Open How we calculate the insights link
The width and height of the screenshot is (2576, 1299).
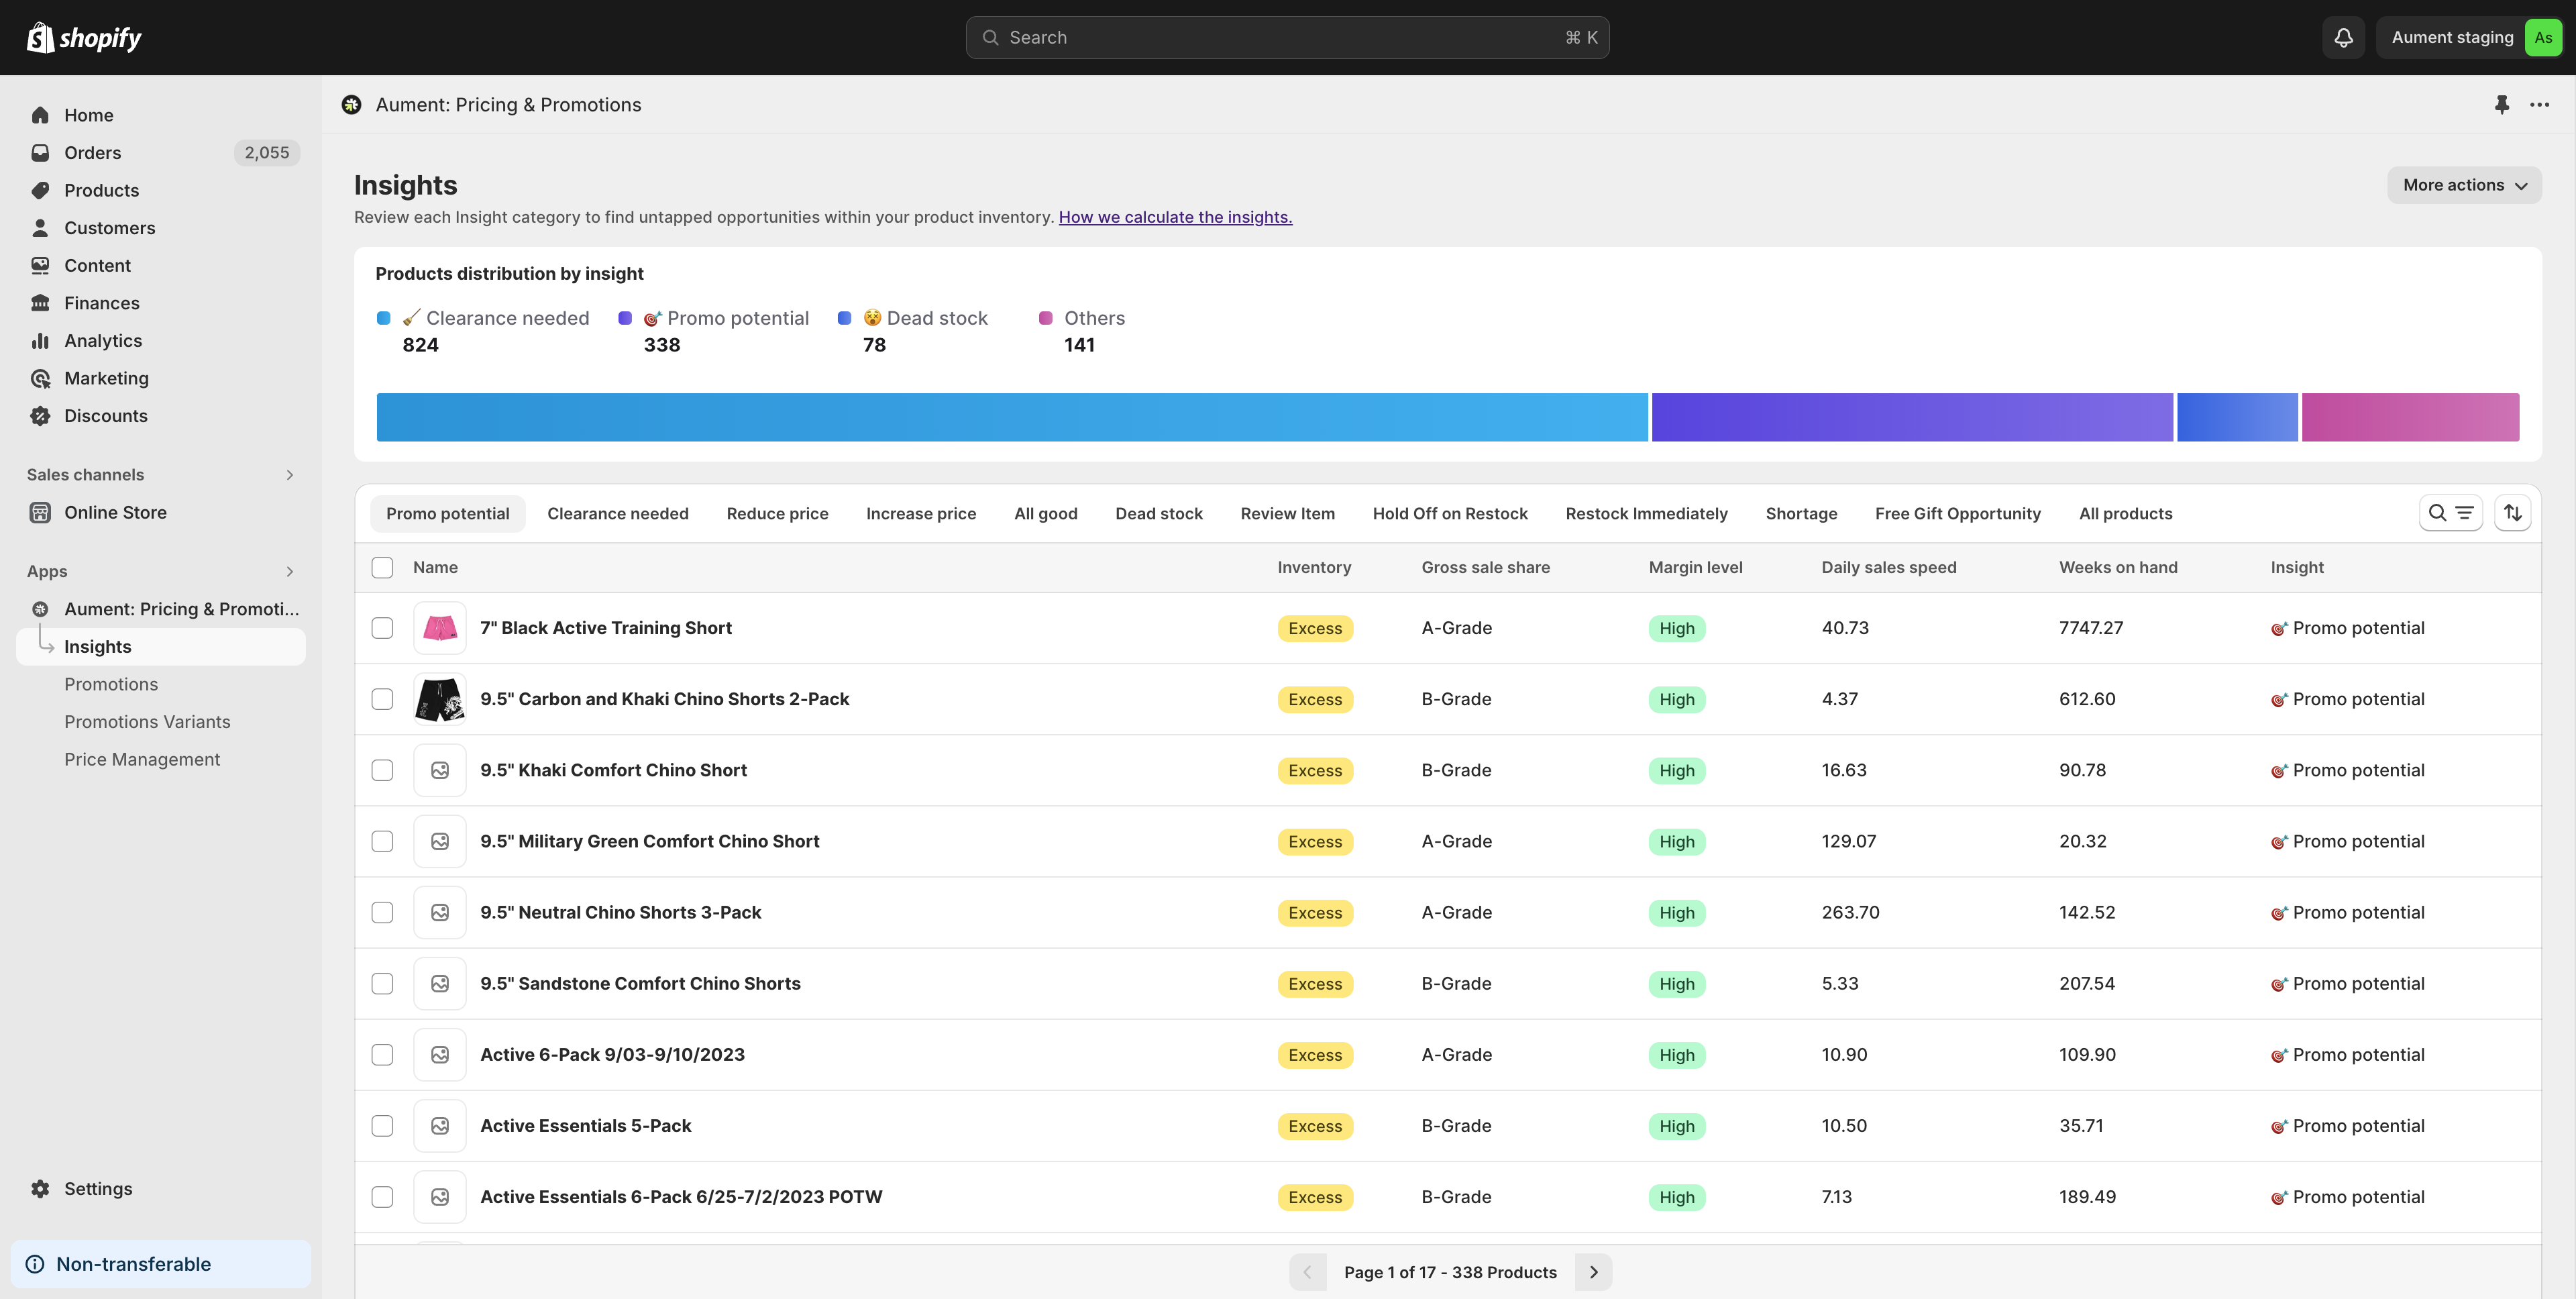tap(1175, 217)
